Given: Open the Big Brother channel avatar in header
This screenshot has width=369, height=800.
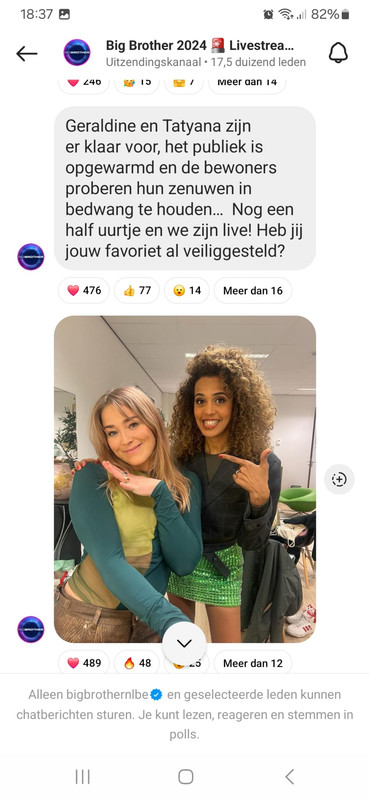Looking at the screenshot, I should [x=77, y=53].
